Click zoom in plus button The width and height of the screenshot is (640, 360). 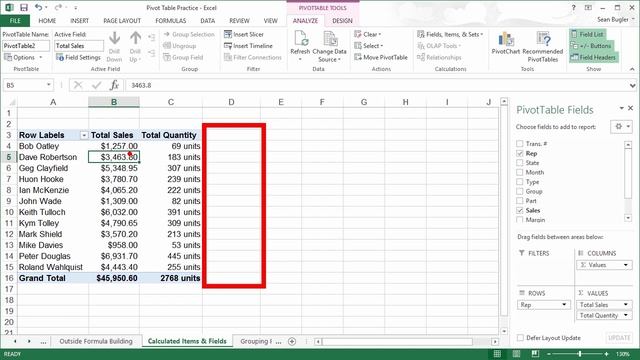point(607,354)
